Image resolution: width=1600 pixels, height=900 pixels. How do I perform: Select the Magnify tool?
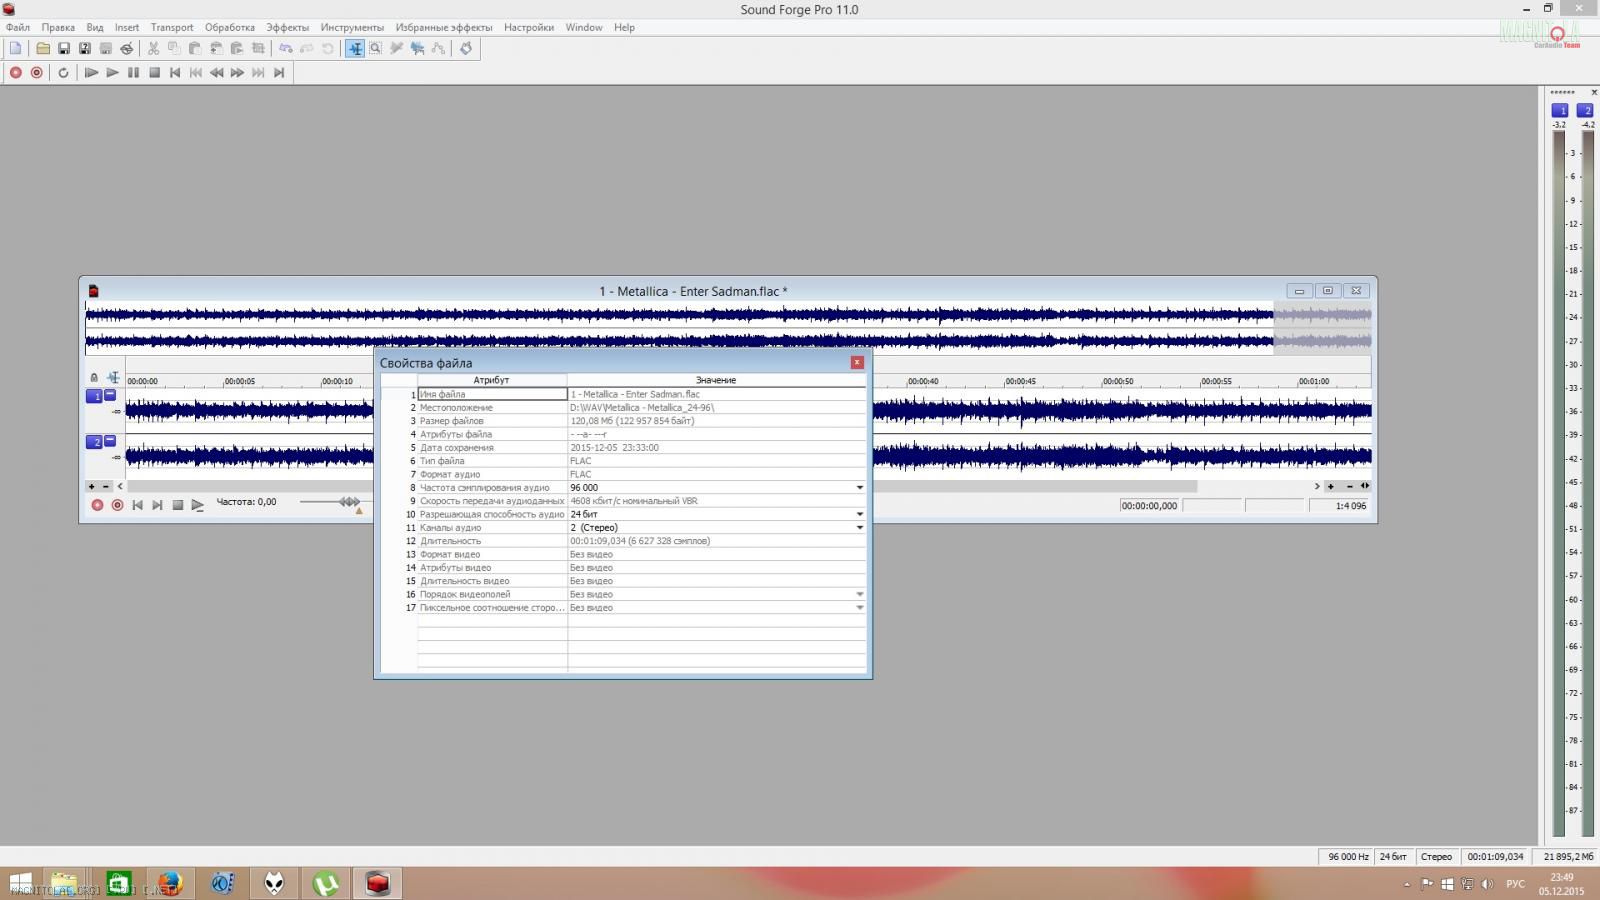pos(376,48)
